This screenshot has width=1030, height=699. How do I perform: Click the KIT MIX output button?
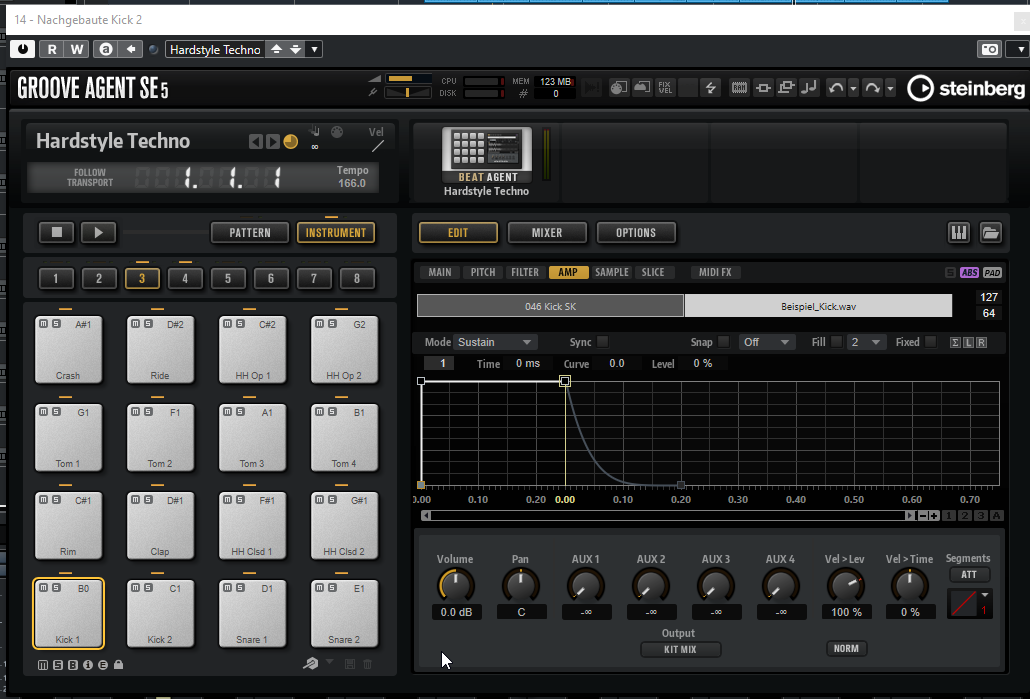[x=680, y=649]
